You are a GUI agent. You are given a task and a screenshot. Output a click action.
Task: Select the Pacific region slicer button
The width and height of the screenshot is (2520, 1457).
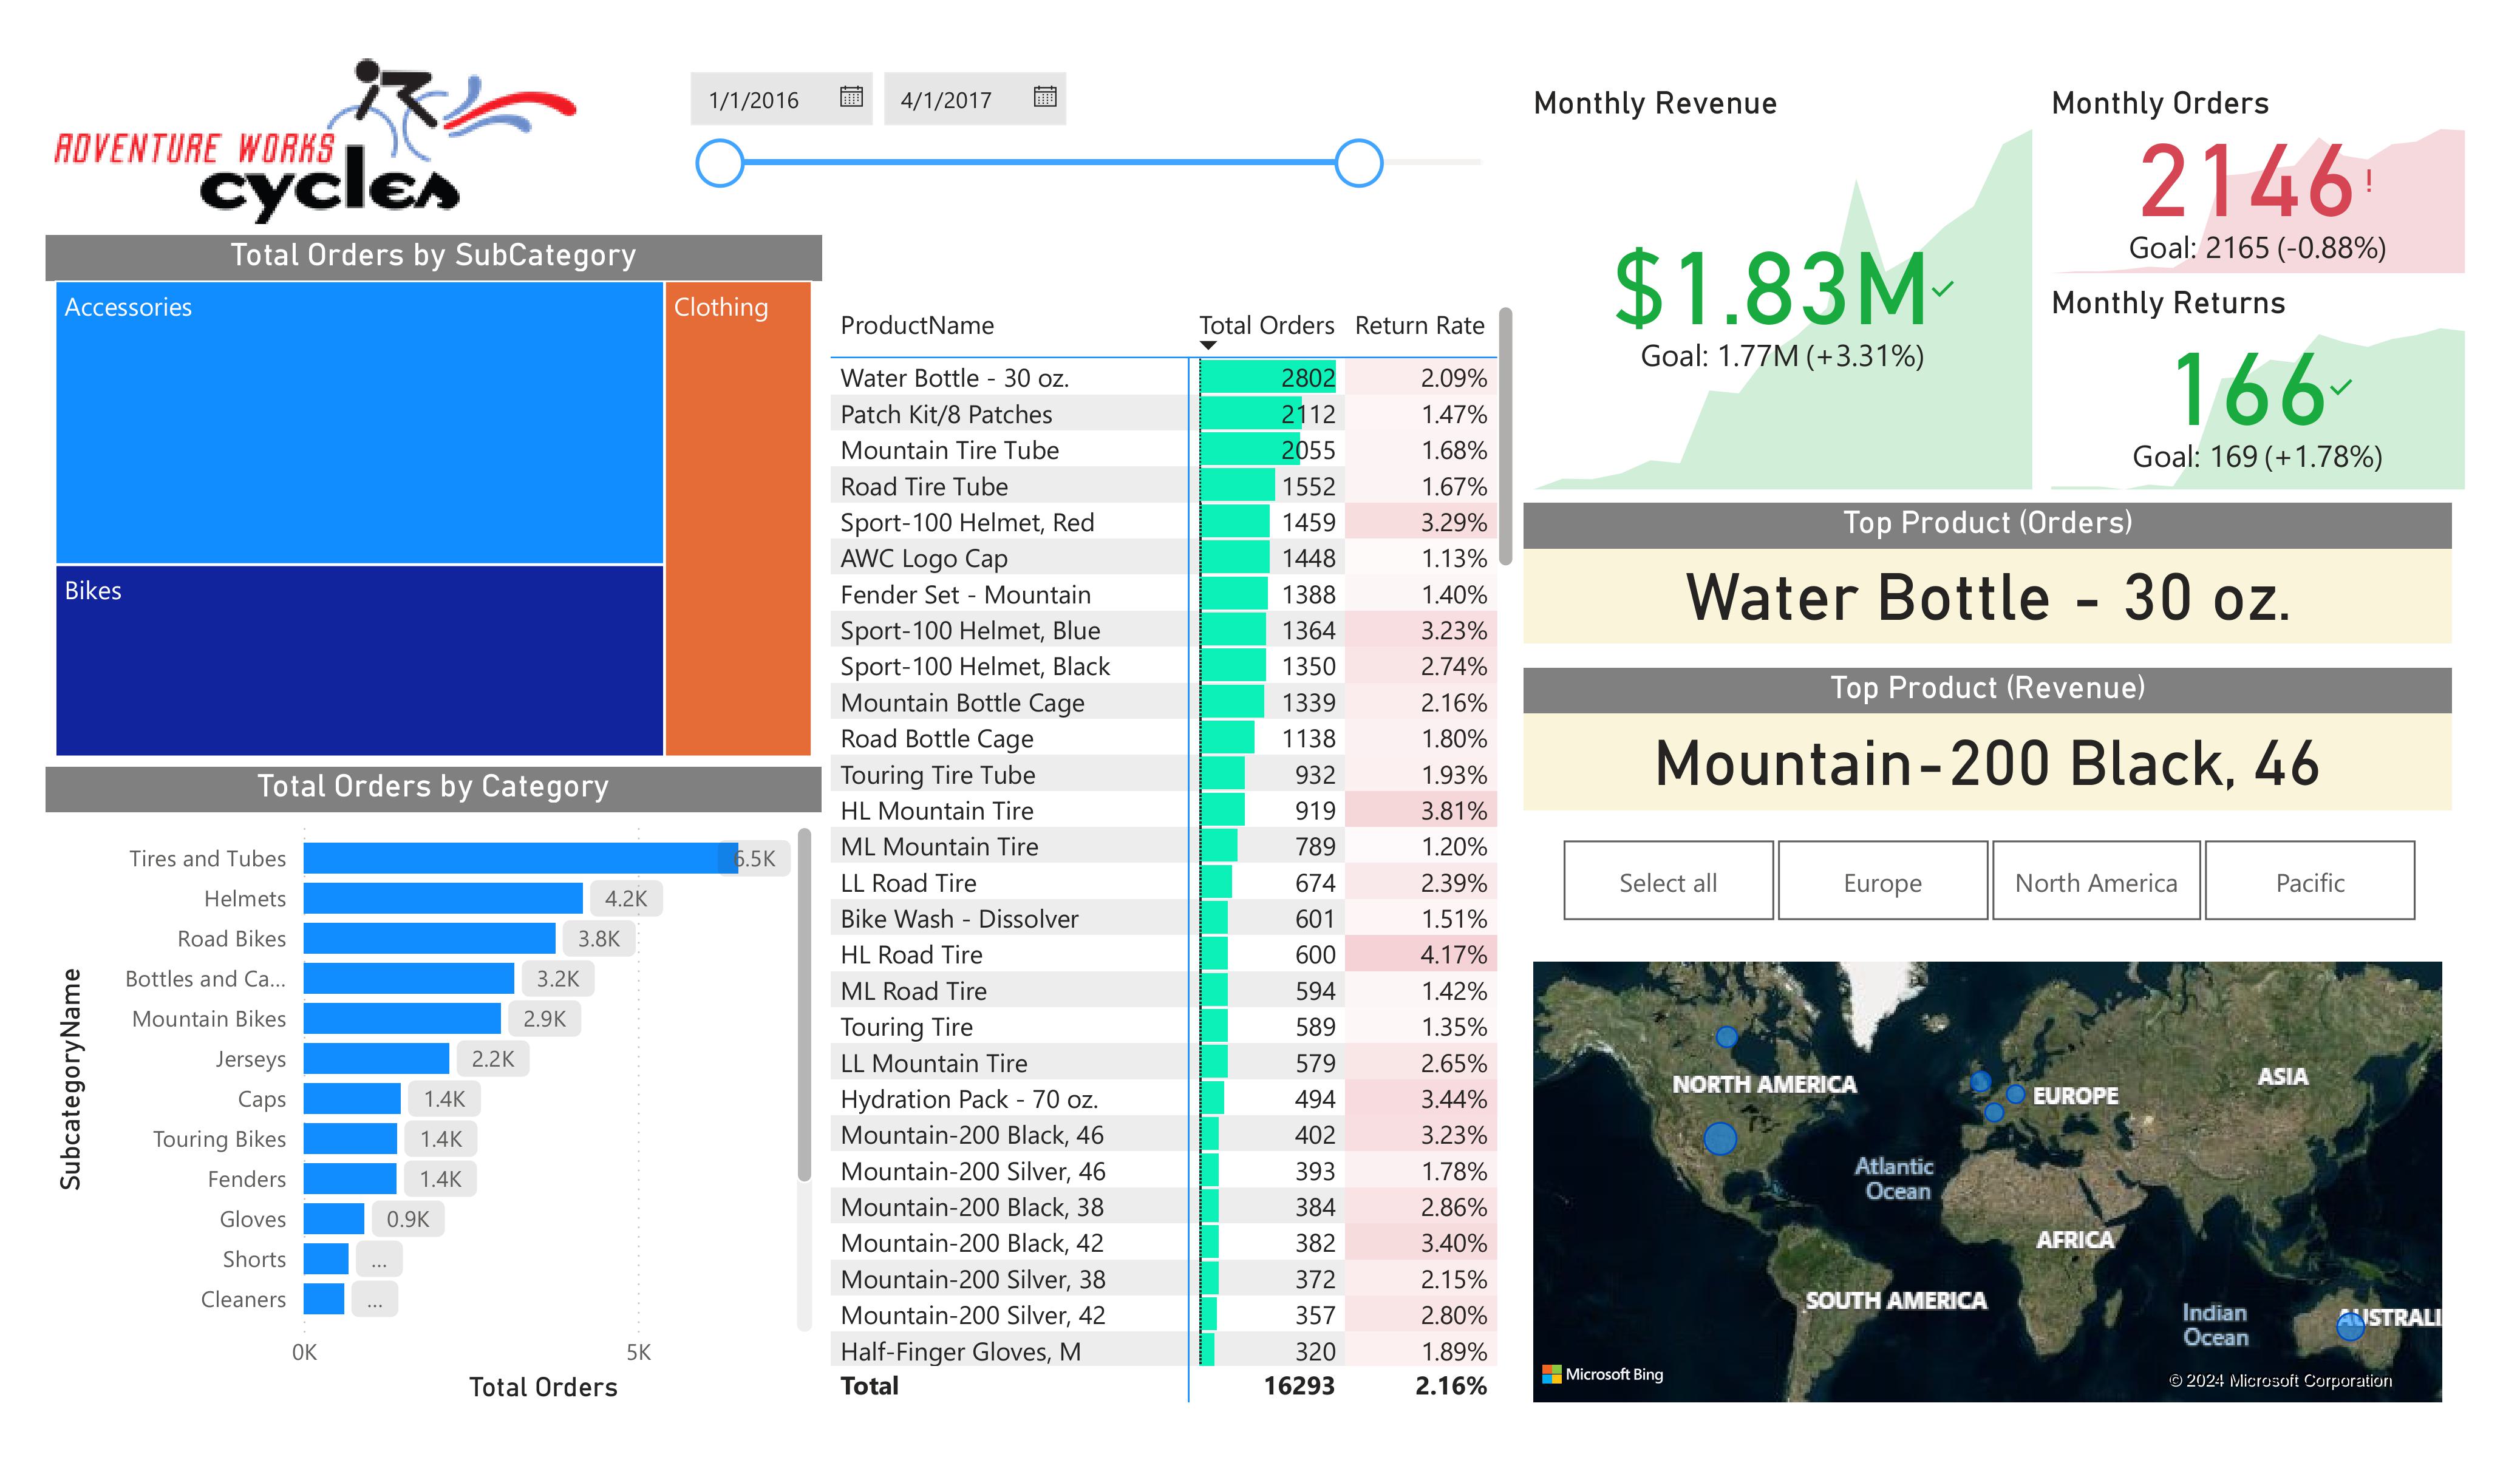2309,881
